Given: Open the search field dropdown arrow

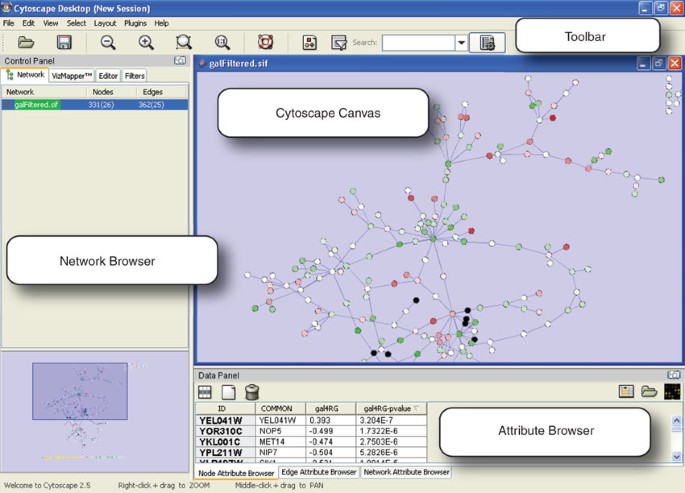Looking at the screenshot, I should [461, 43].
